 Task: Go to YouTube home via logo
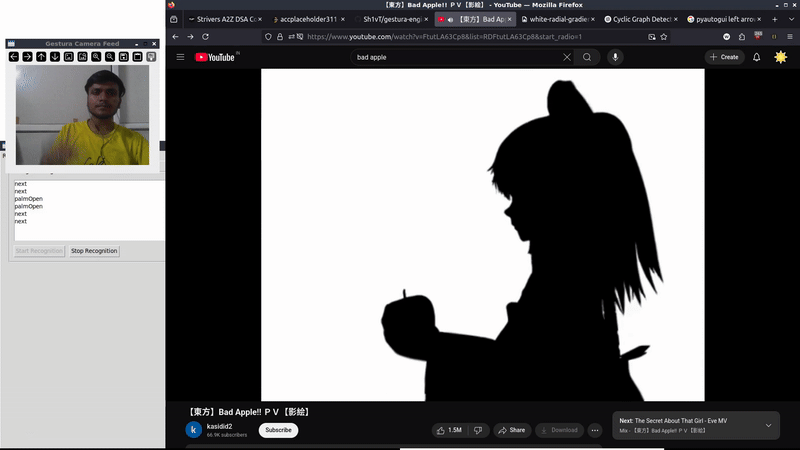215,57
